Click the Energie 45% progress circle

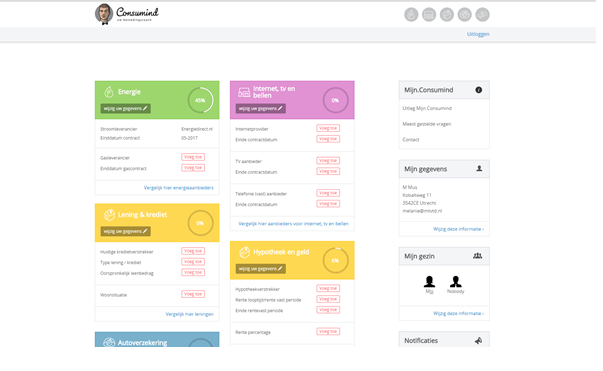200,100
